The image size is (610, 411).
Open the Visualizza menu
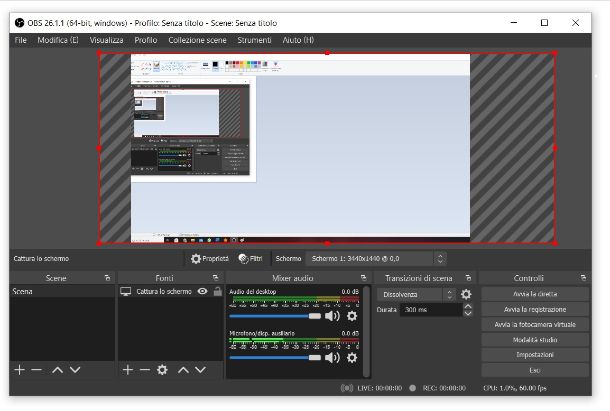(x=106, y=40)
